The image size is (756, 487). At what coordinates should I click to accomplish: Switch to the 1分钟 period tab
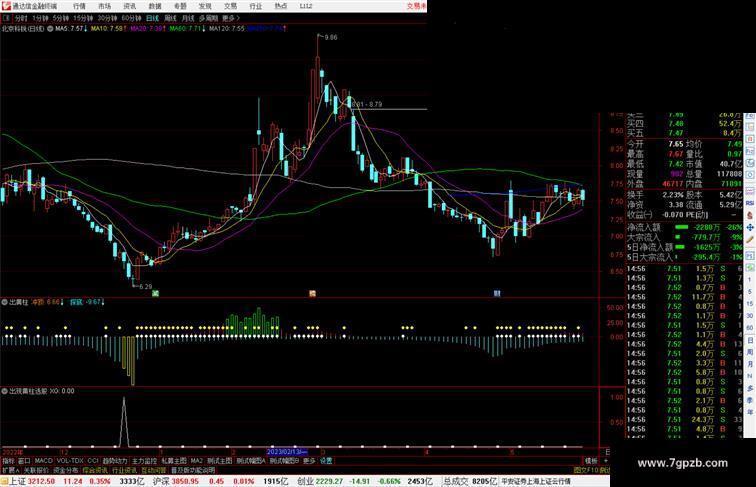(x=40, y=18)
